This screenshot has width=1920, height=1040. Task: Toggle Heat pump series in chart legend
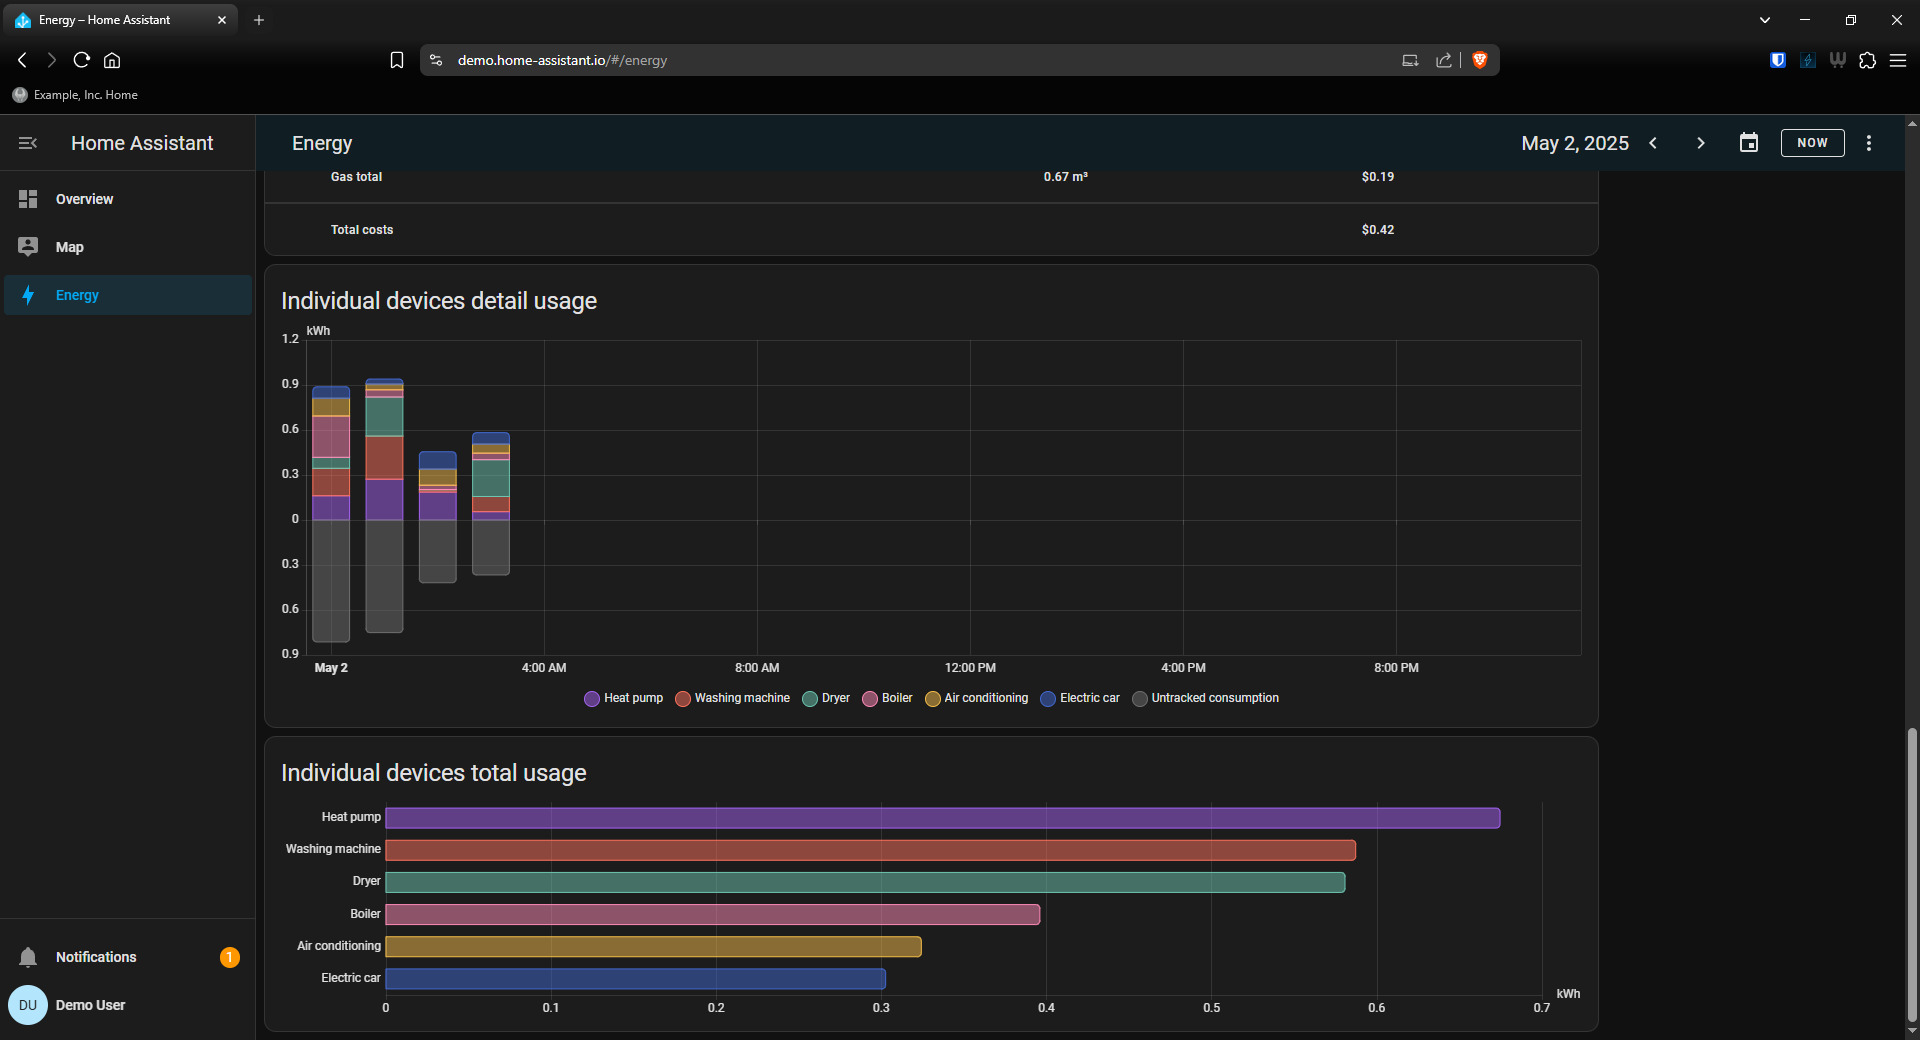623,698
